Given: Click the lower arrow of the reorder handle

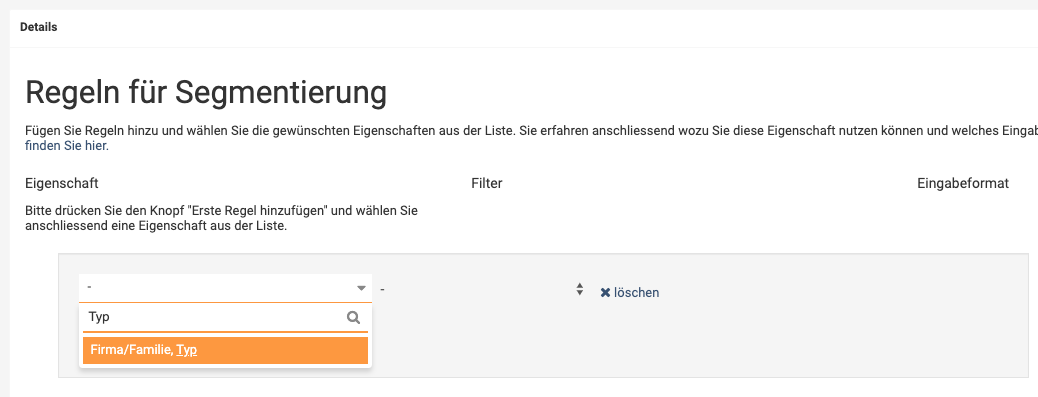Looking at the screenshot, I should pyautogui.click(x=579, y=293).
